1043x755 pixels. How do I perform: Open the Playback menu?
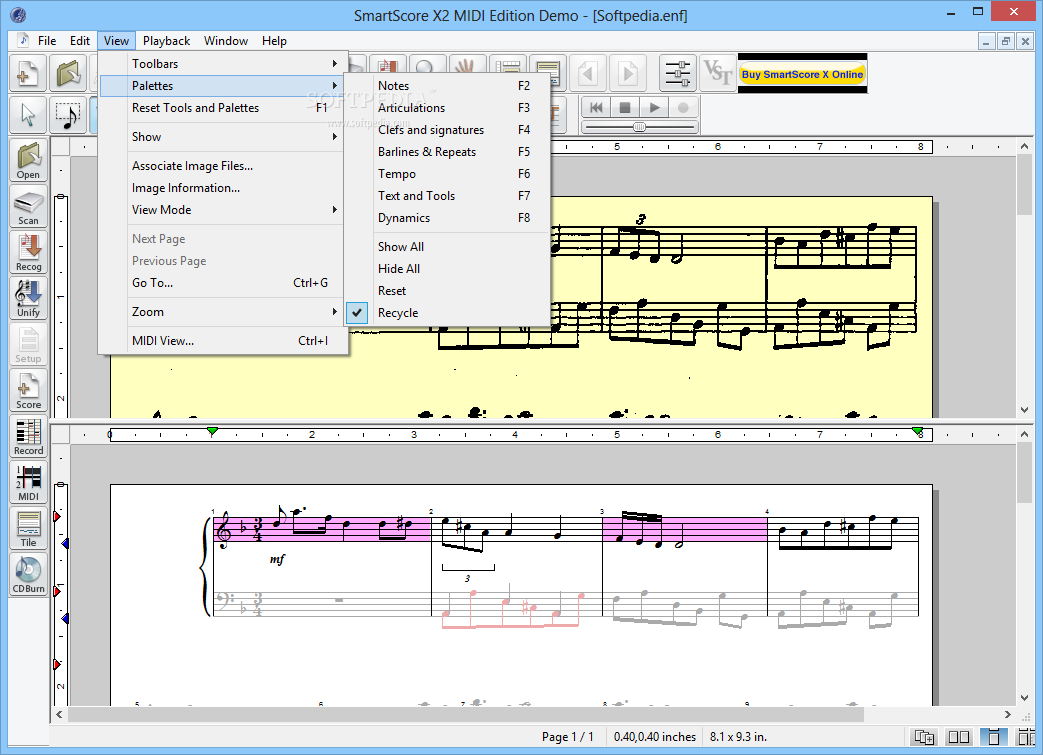[x=166, y=41]
